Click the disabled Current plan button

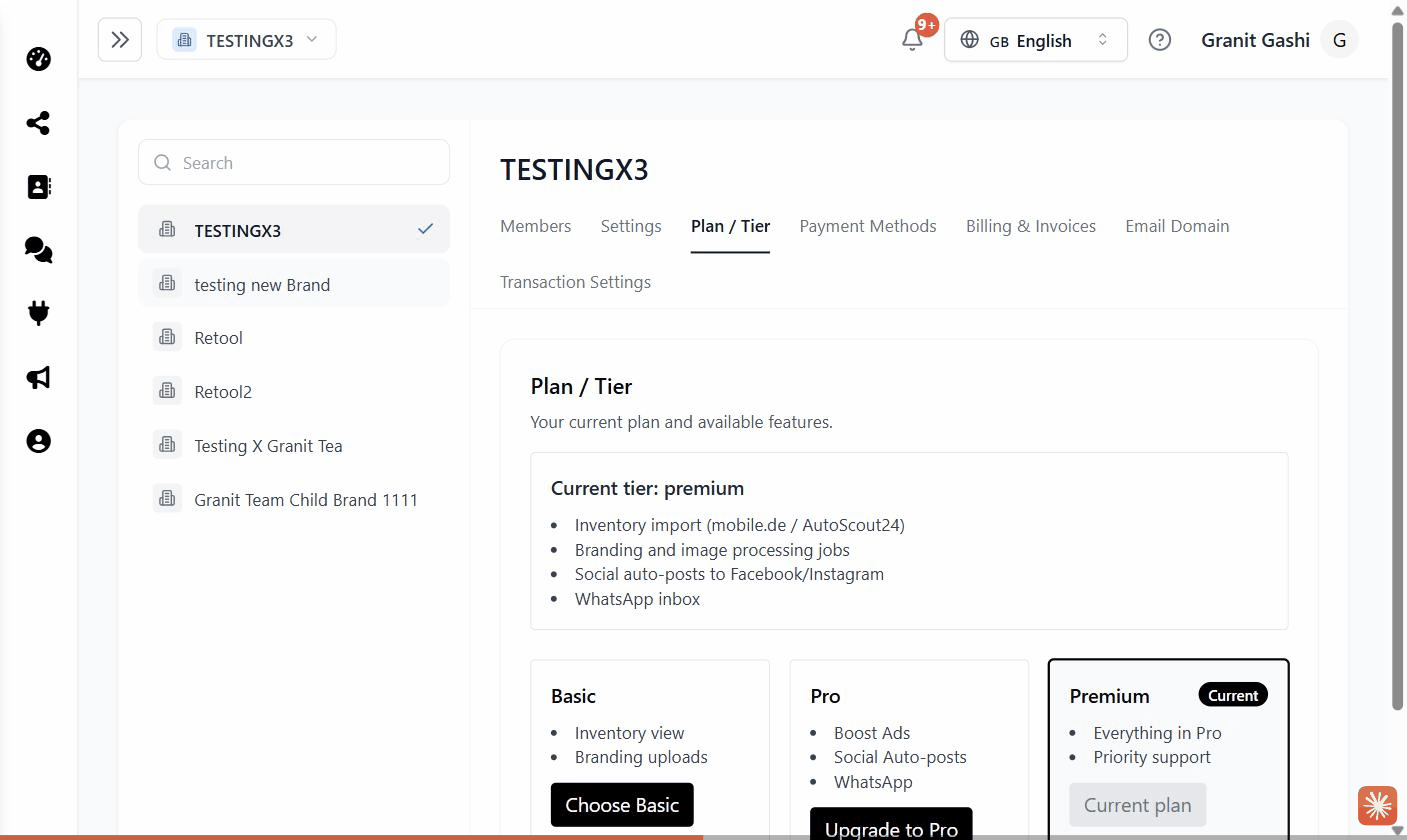pos(1137,805)
